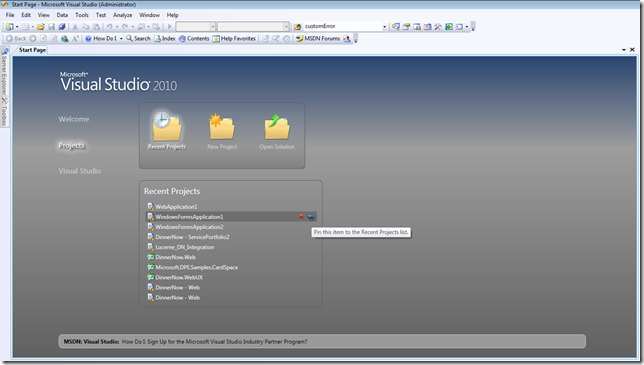Click the Recent Projects folder icon

(x=167, y=126)
